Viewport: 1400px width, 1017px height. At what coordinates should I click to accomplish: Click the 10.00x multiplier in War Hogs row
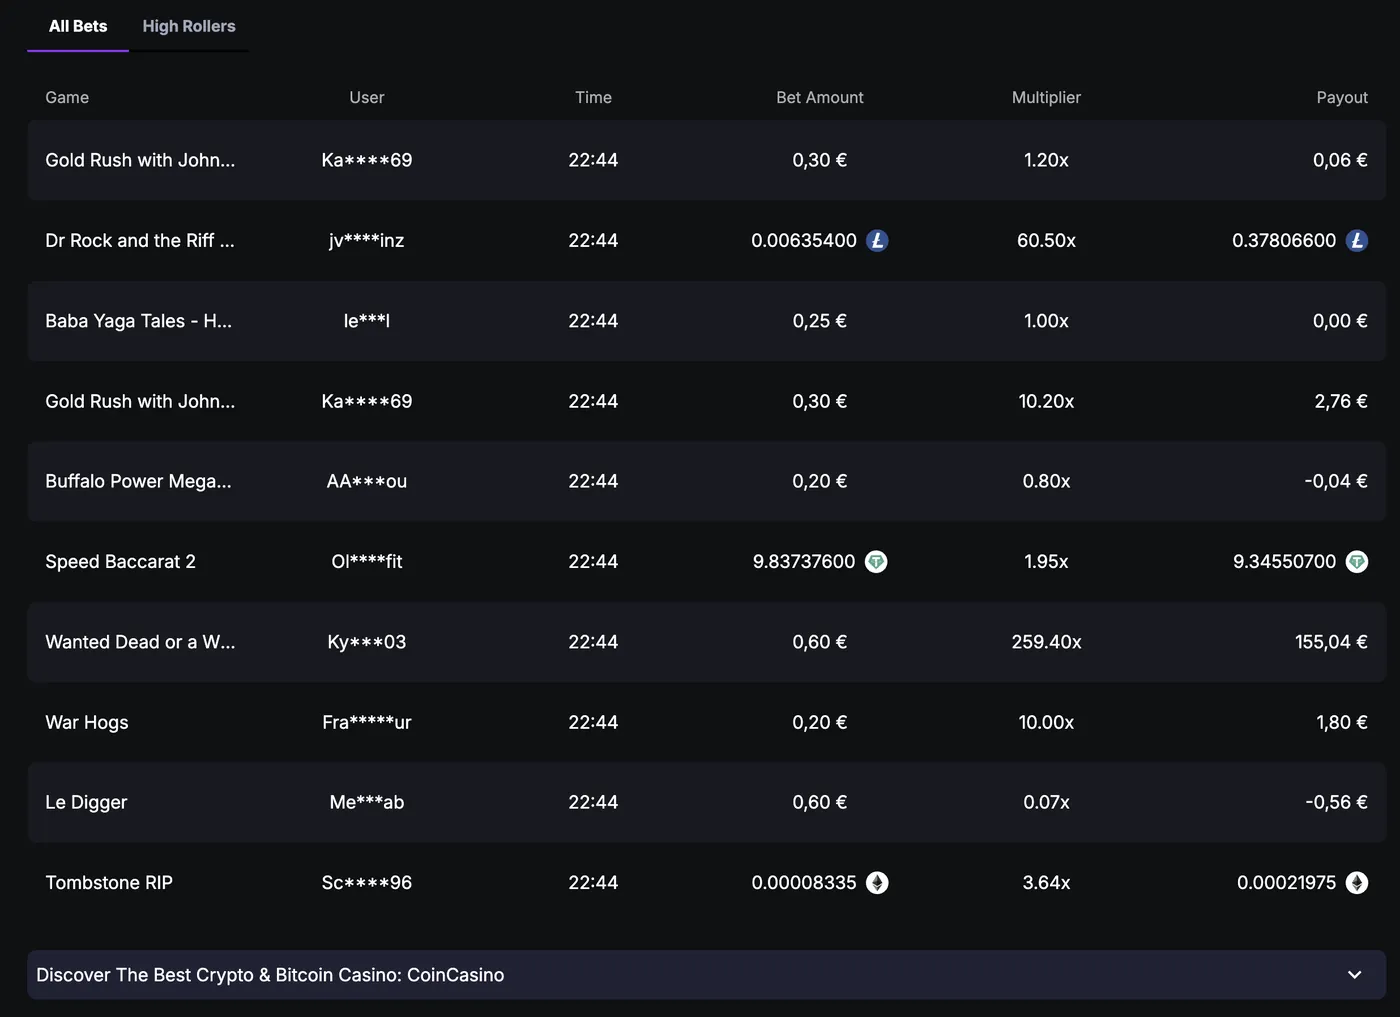(1046, 722)
